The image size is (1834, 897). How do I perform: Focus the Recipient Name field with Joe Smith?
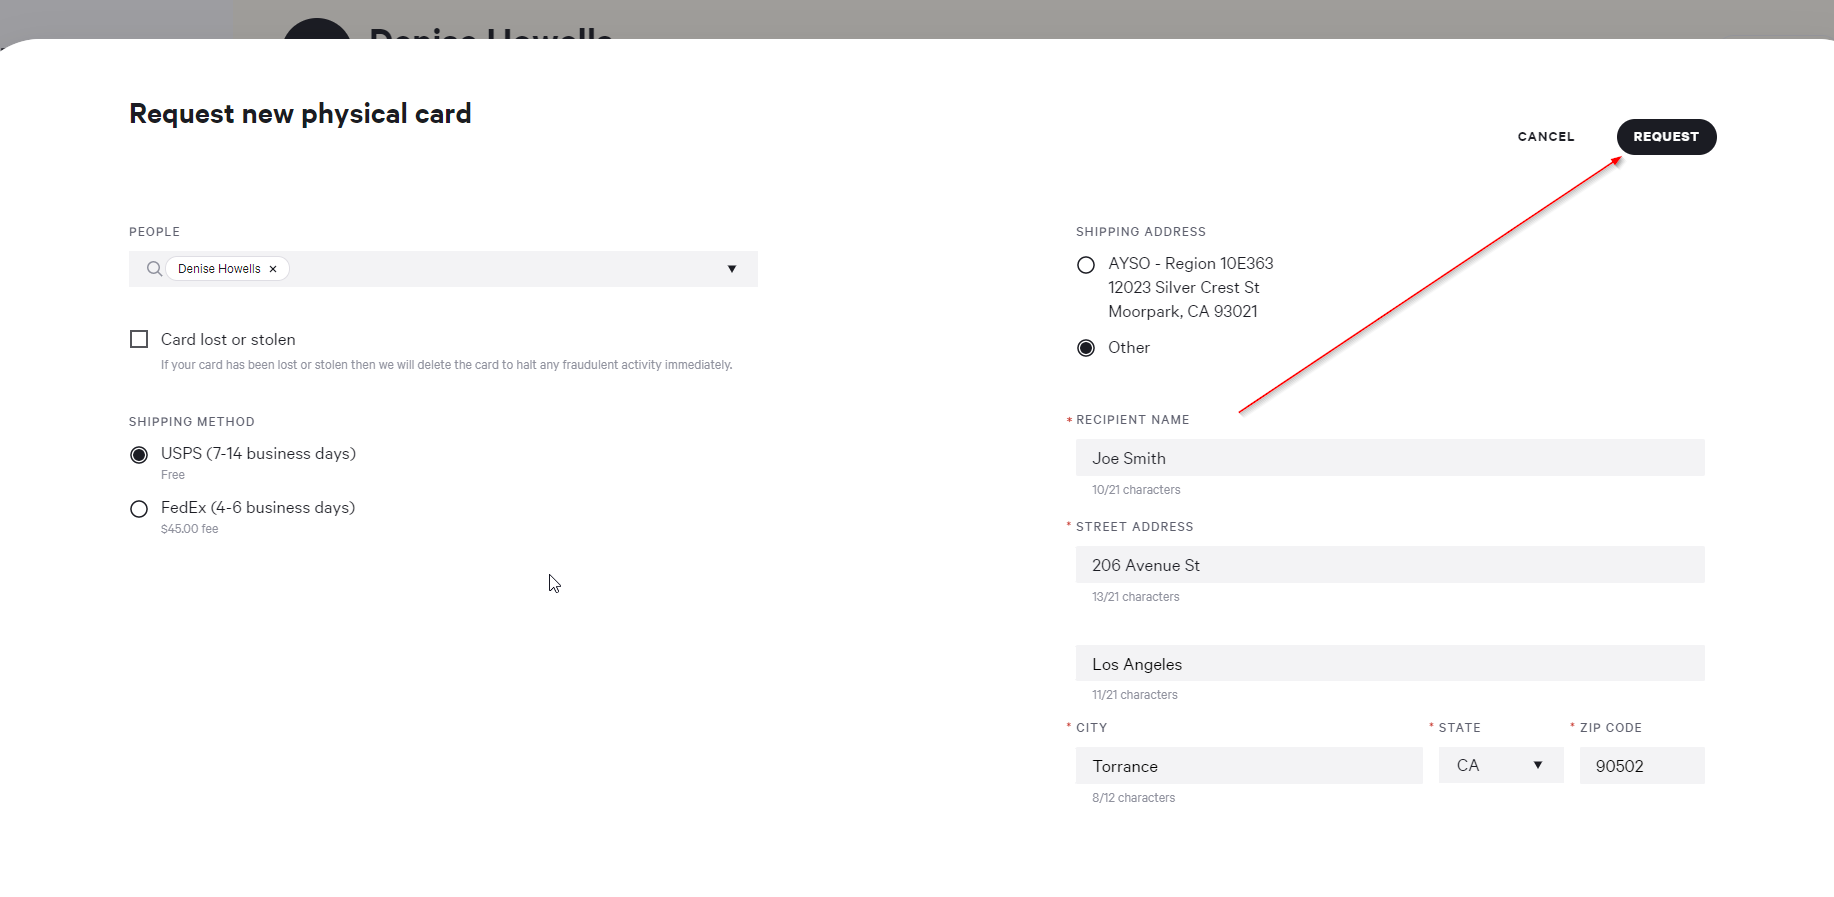[1389, 458]
